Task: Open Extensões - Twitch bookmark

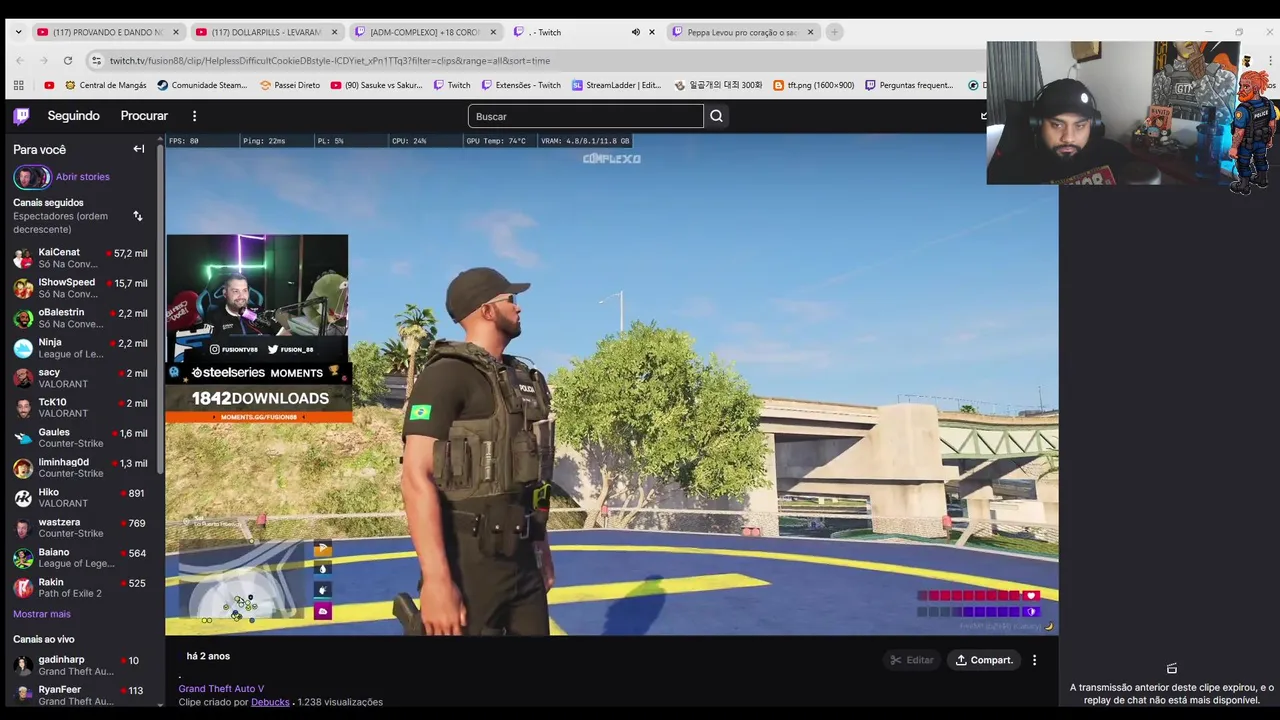Action: tap(521, 85)
